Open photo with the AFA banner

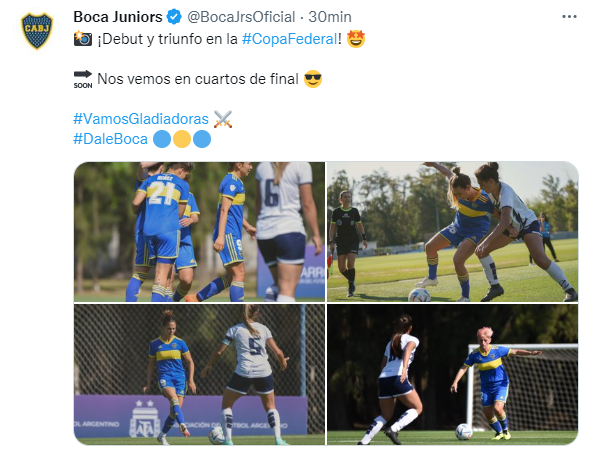pyautogui.click(x=199, y=375)
